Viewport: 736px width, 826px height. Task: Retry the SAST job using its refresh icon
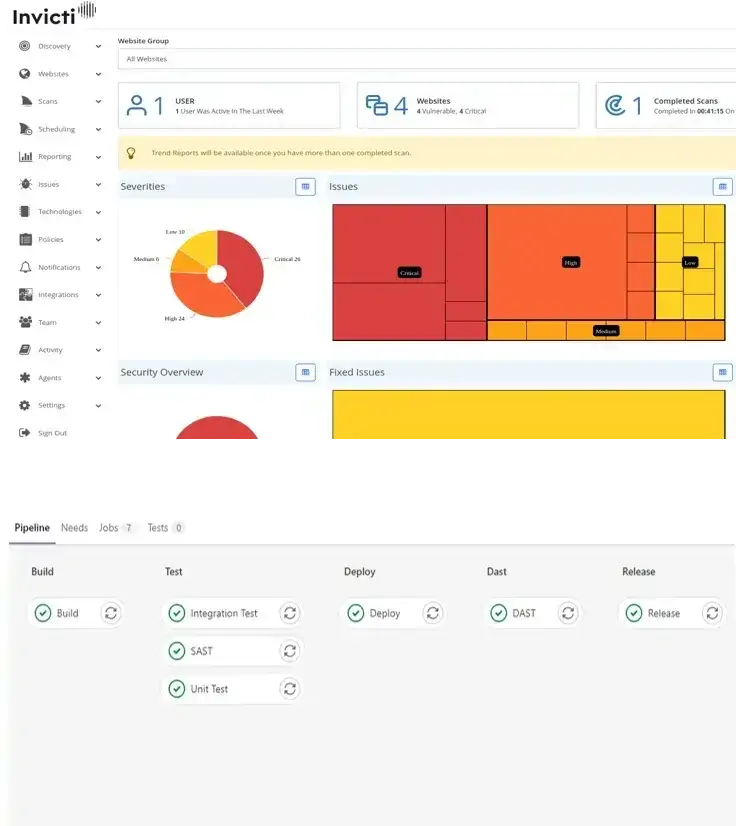(290, 651)
